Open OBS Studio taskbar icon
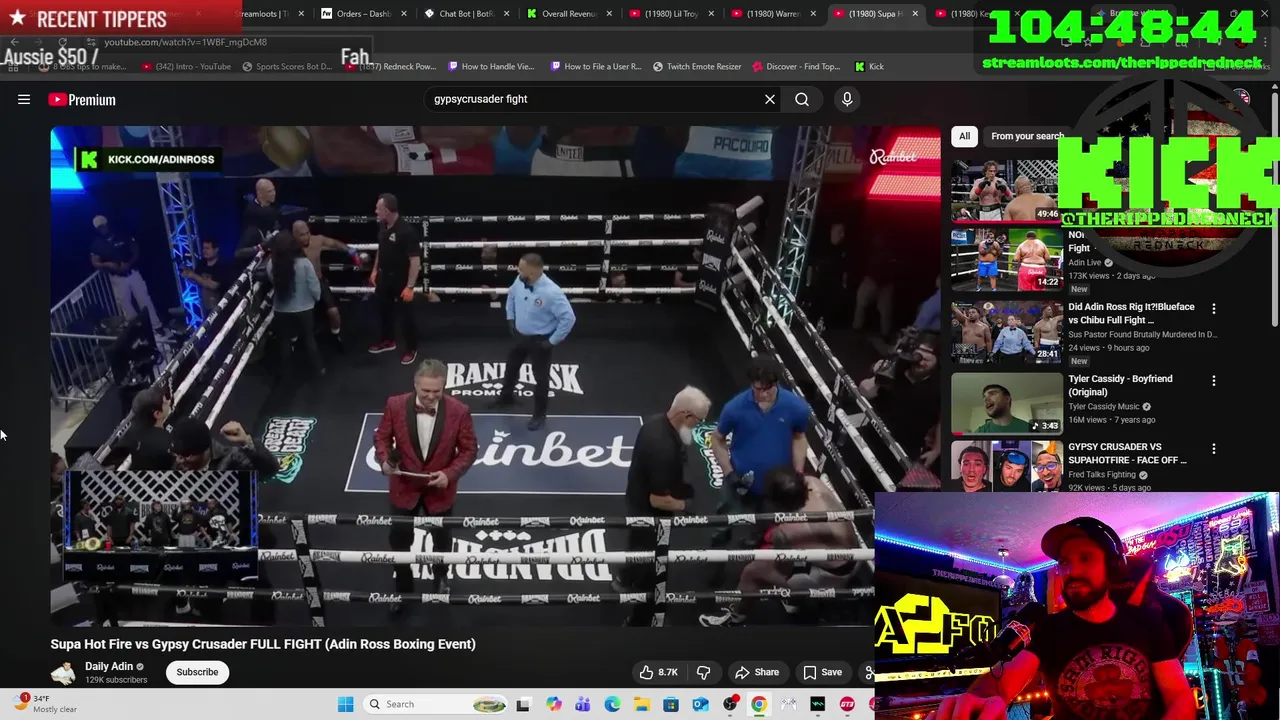The width and height of the screenshot is (1280, 720). (730, 704)
